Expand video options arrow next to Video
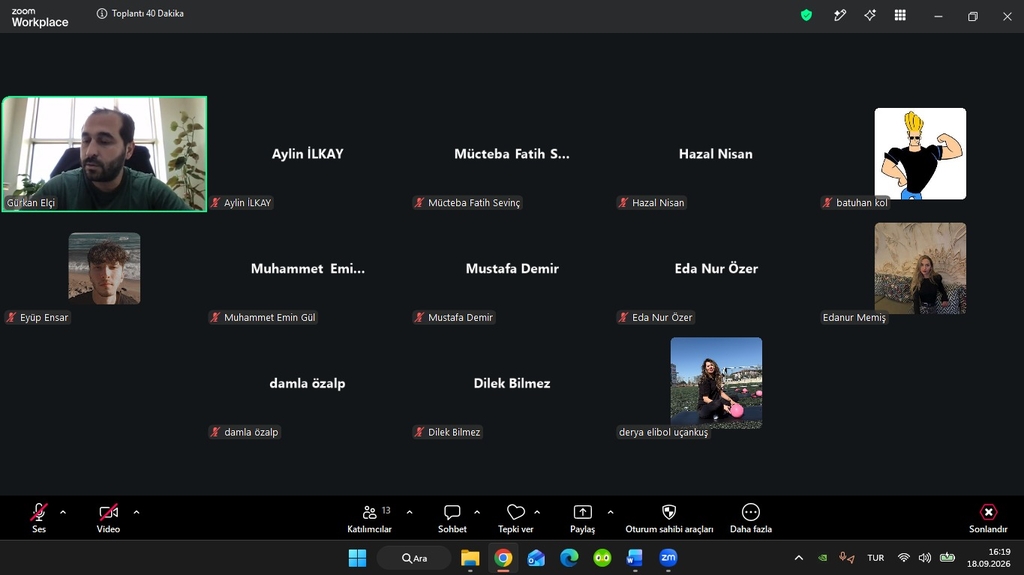The height and width of the screenshot is (575, 1024). [136, 512]
